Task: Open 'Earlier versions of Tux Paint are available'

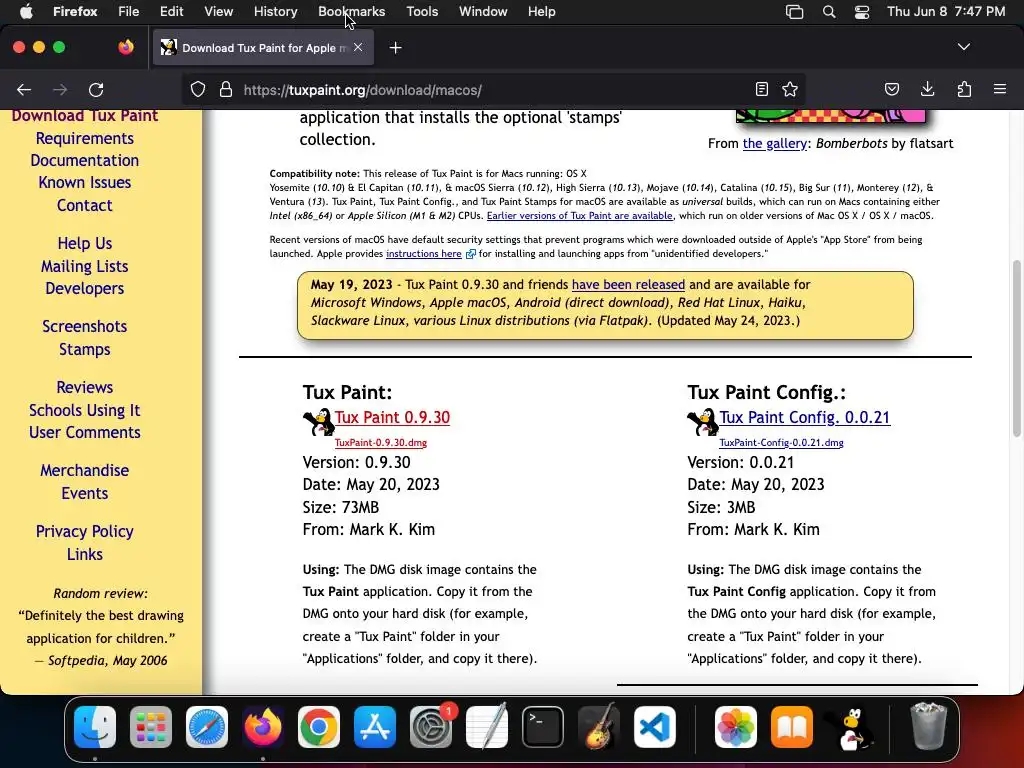Action: (x=579, y=216)
